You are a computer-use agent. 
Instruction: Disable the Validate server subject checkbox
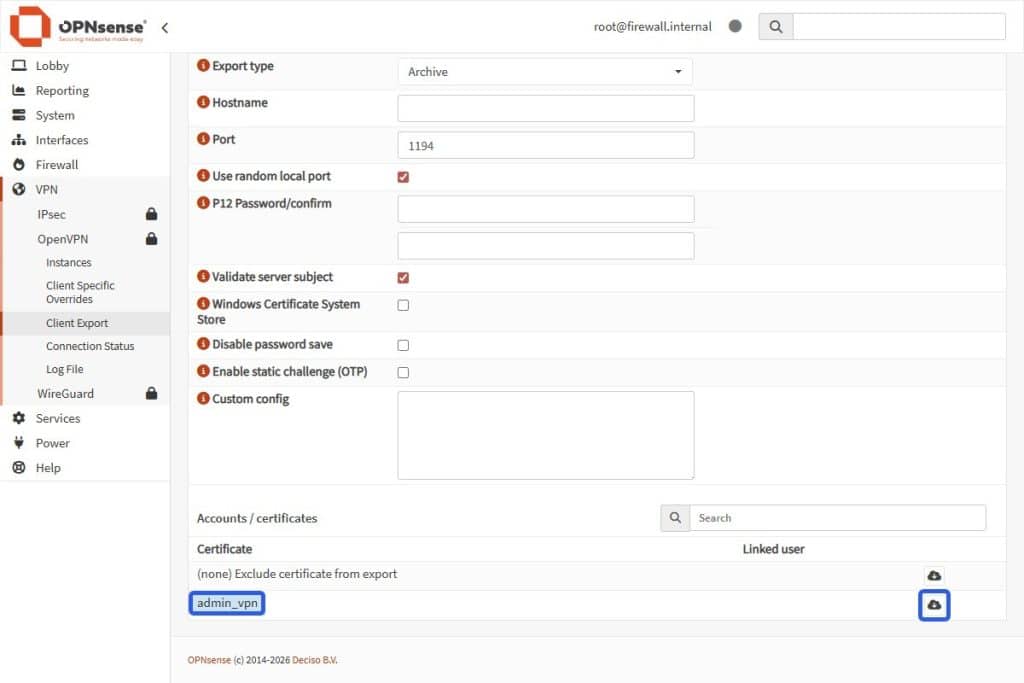403,277
